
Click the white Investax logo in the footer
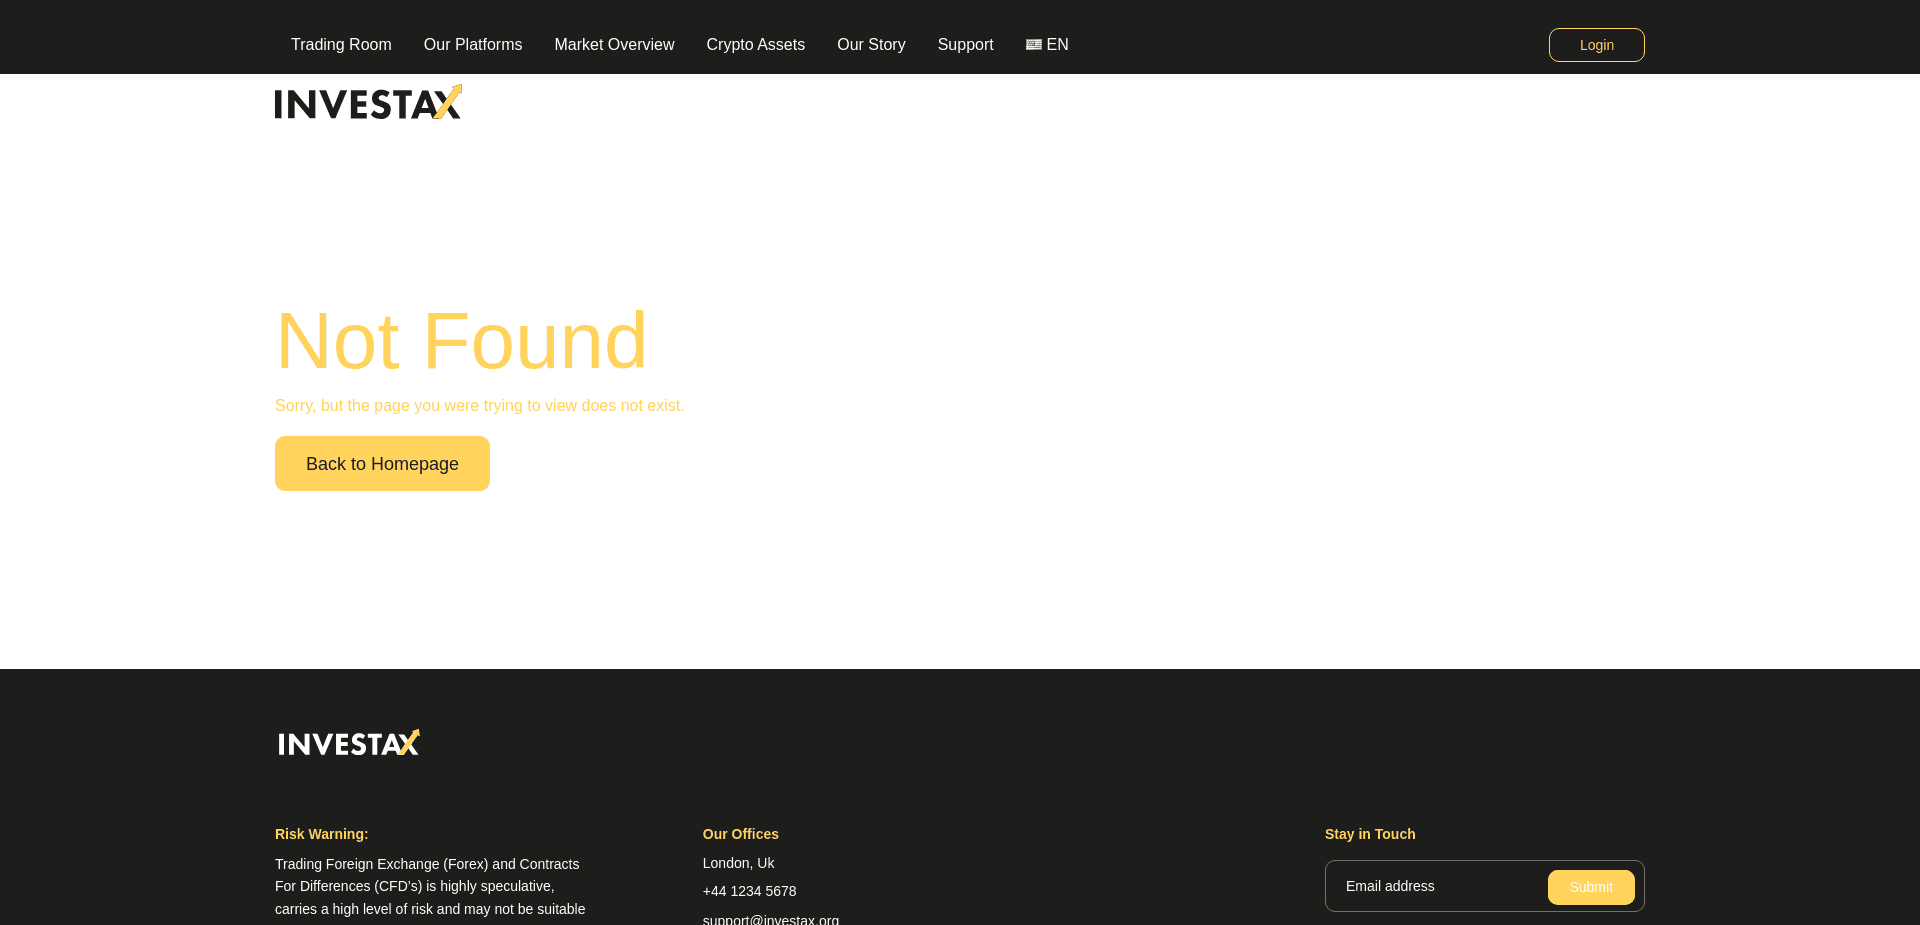[349, 743]
